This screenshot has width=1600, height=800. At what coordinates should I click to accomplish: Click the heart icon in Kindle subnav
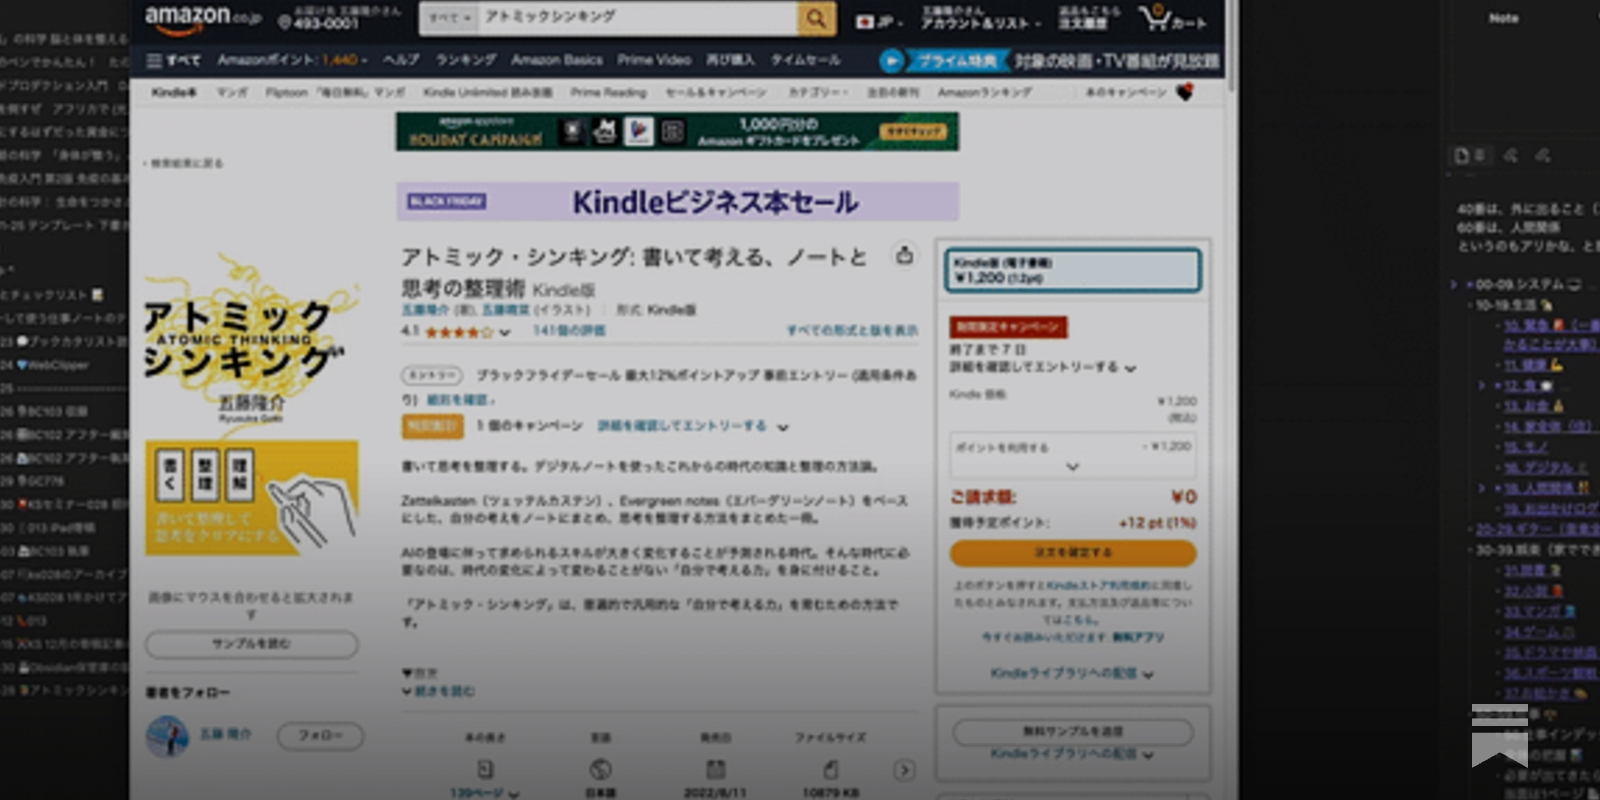[1185, 92]
